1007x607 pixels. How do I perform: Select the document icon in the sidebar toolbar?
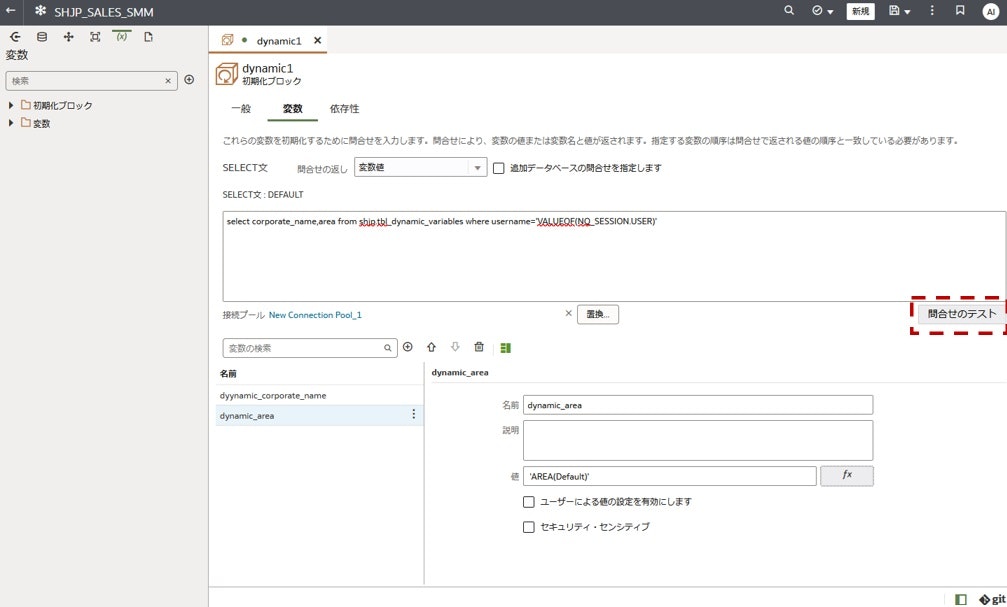click(148, 37)
